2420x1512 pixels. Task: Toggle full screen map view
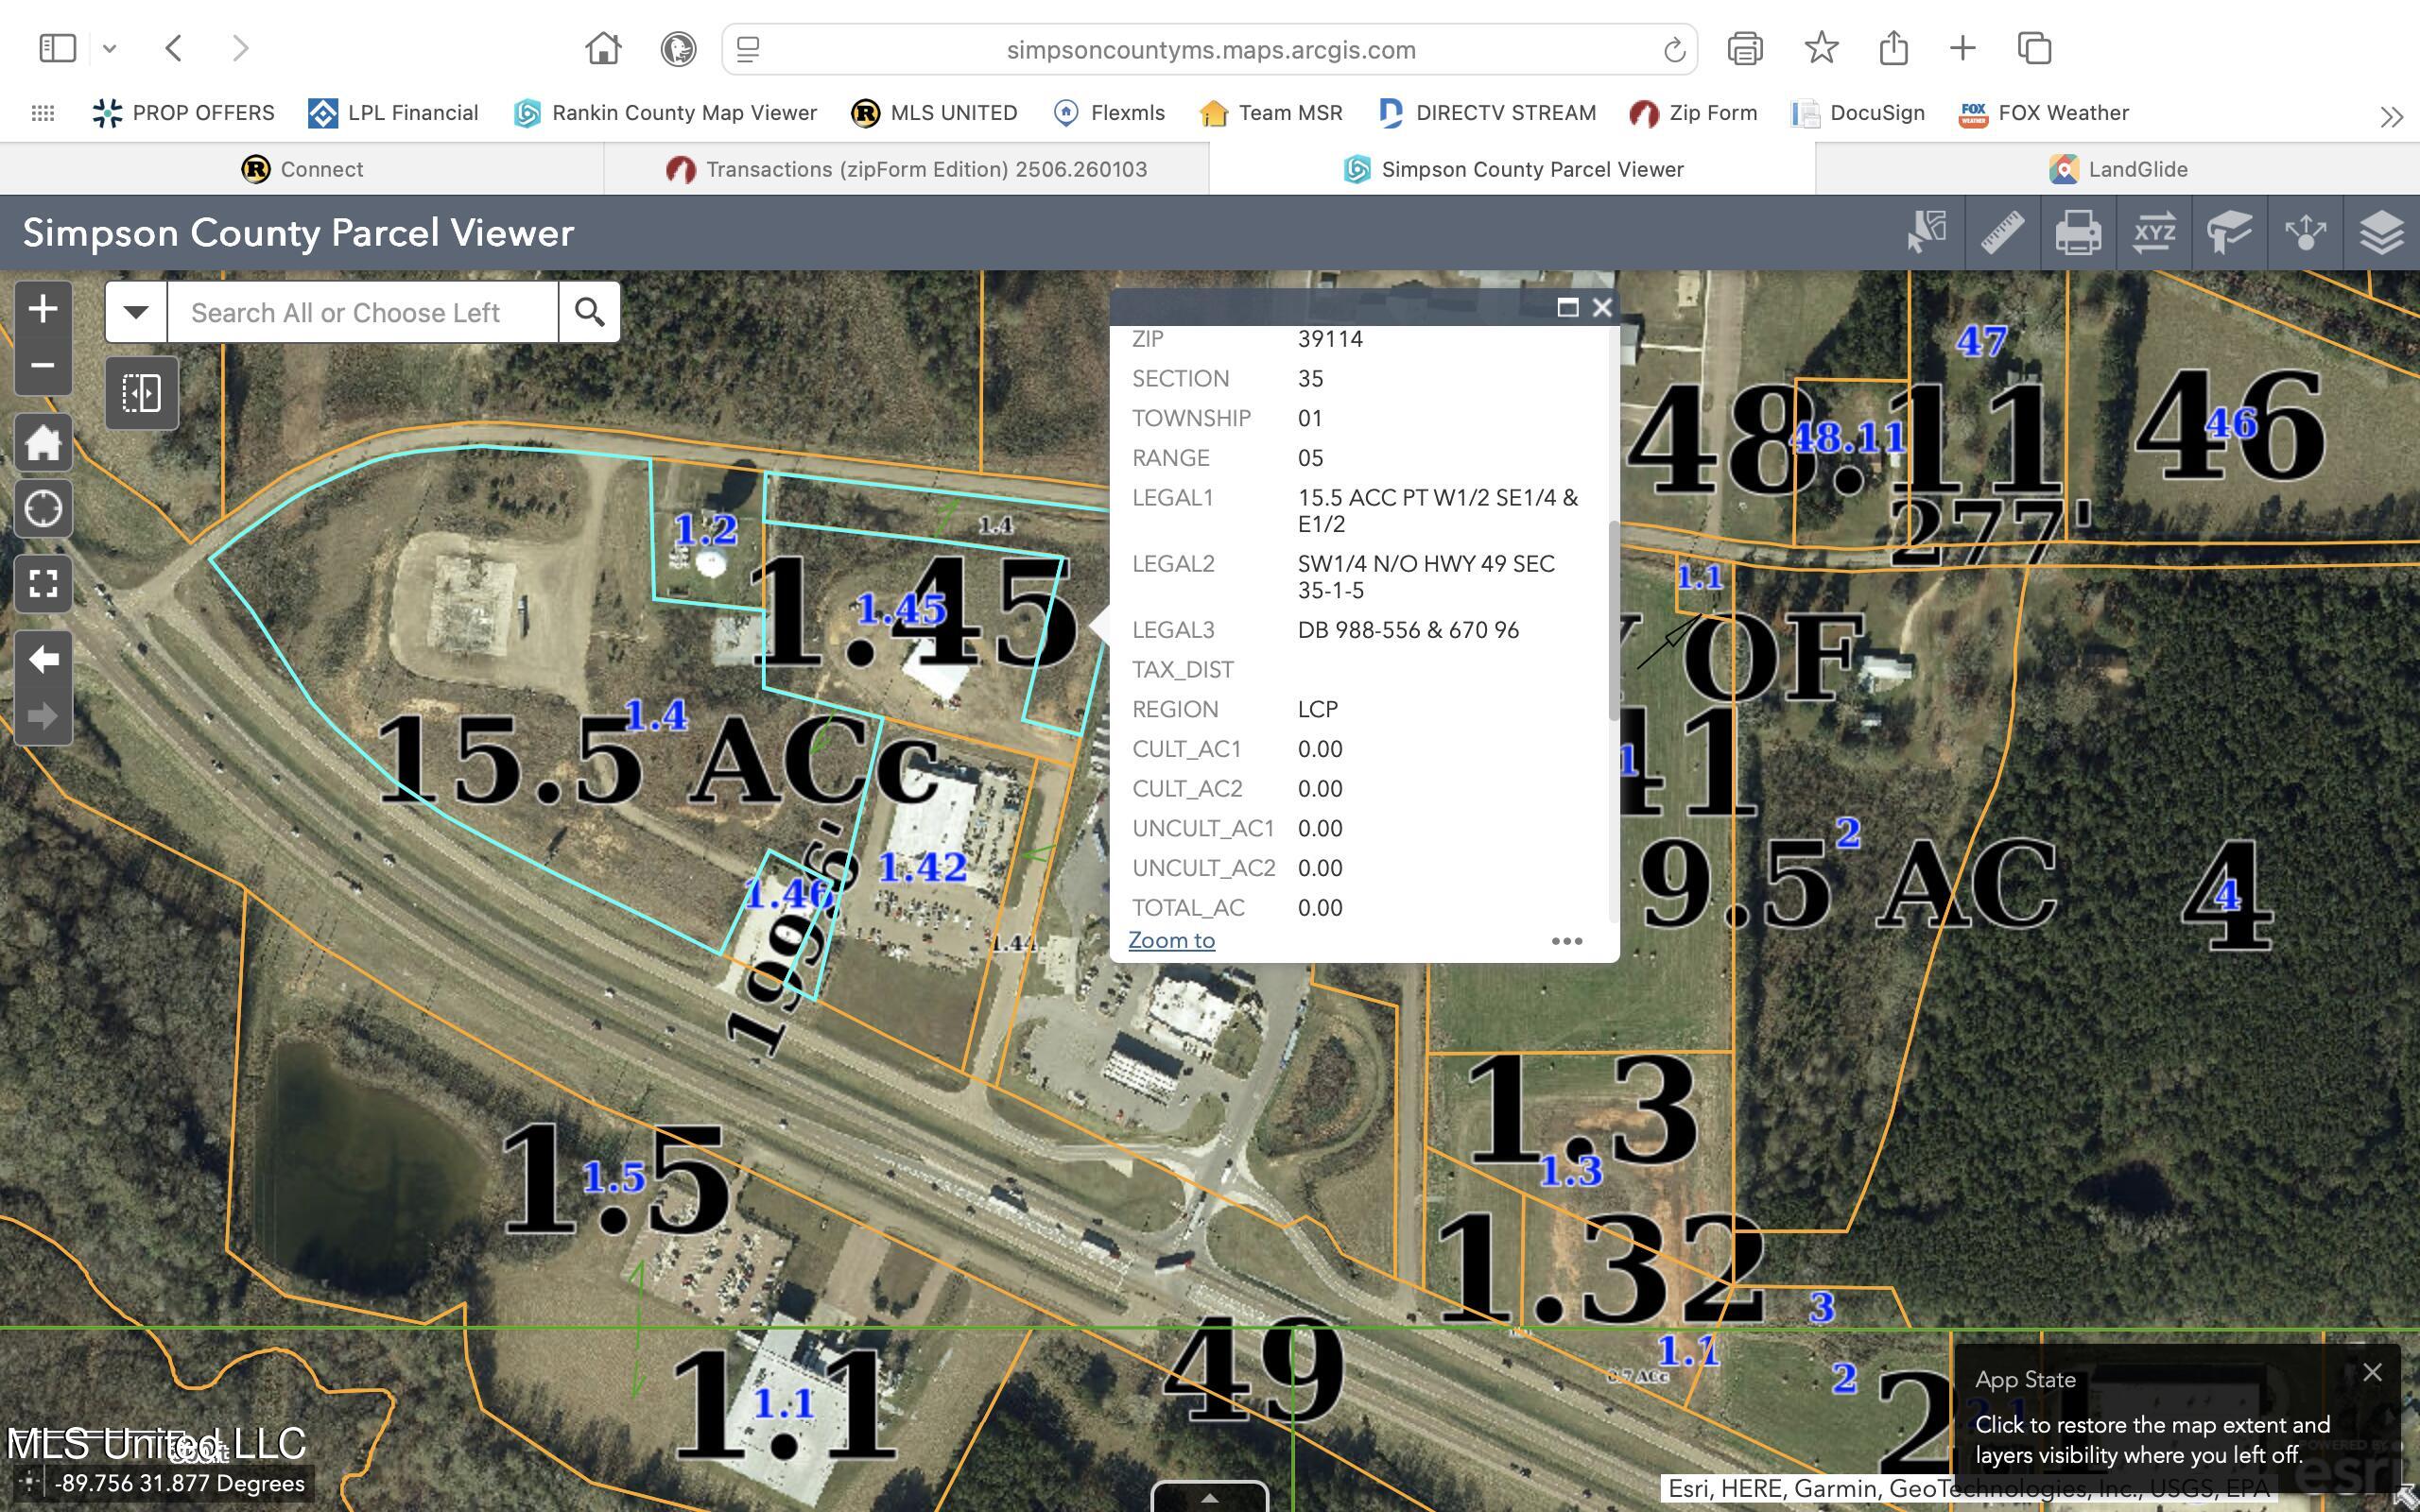[x=42, y=584]
